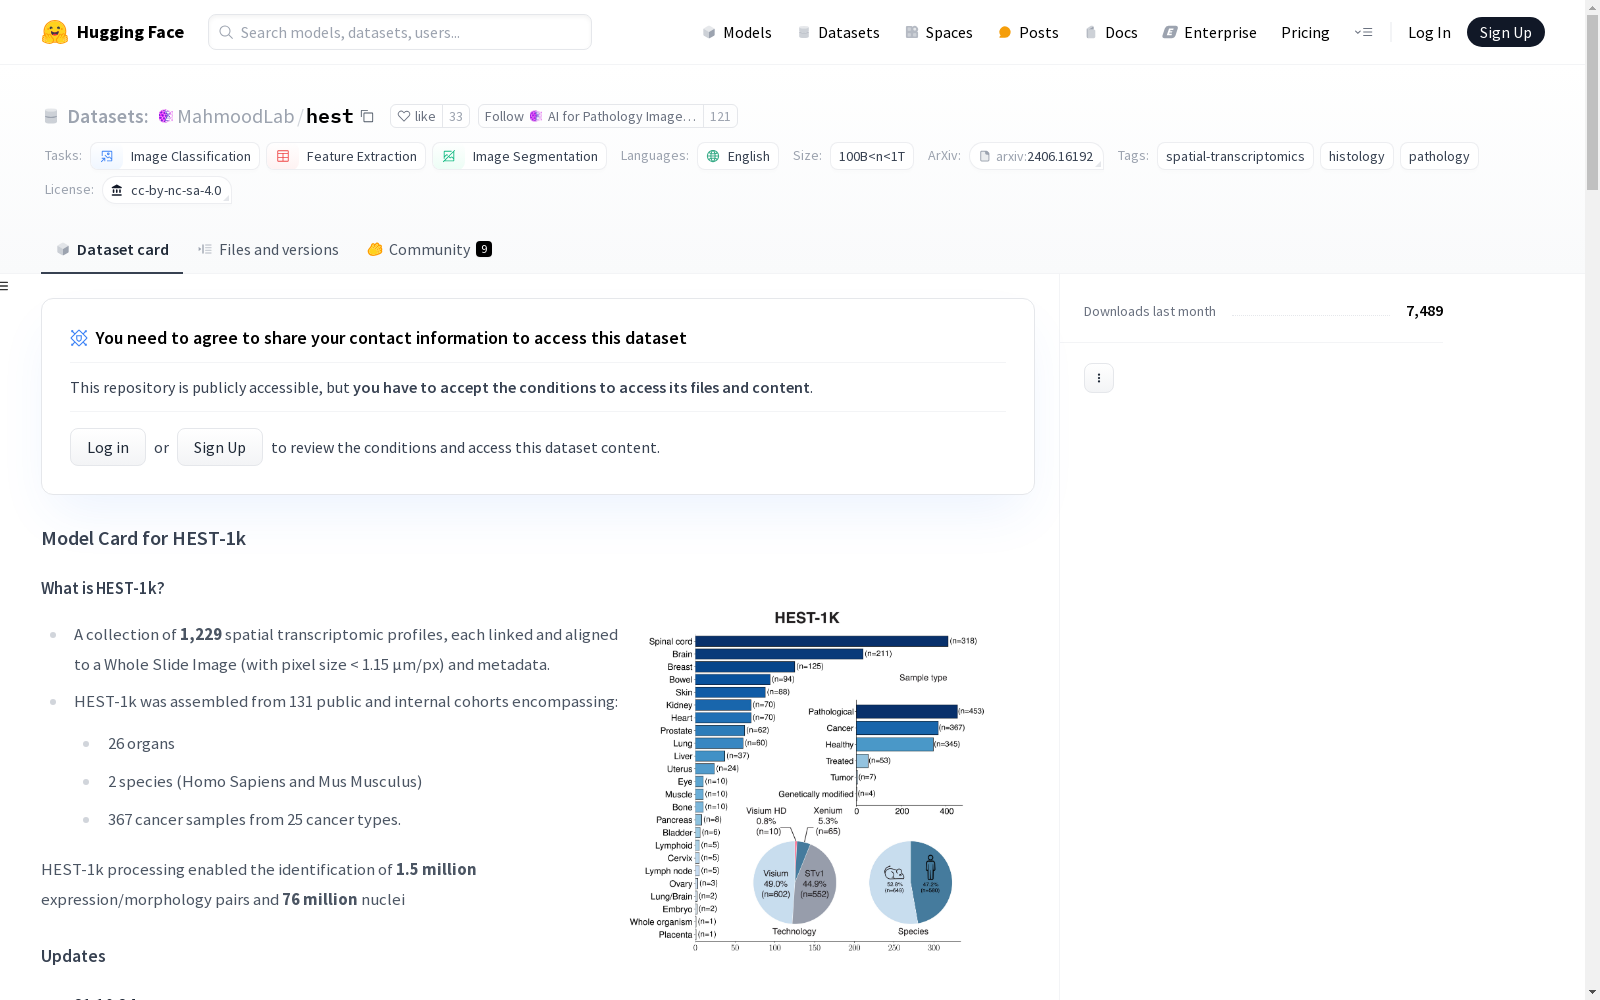Click the '26 organs' list item
The height and width of the screenshot is (1000, 1600).
coord(141,743)
